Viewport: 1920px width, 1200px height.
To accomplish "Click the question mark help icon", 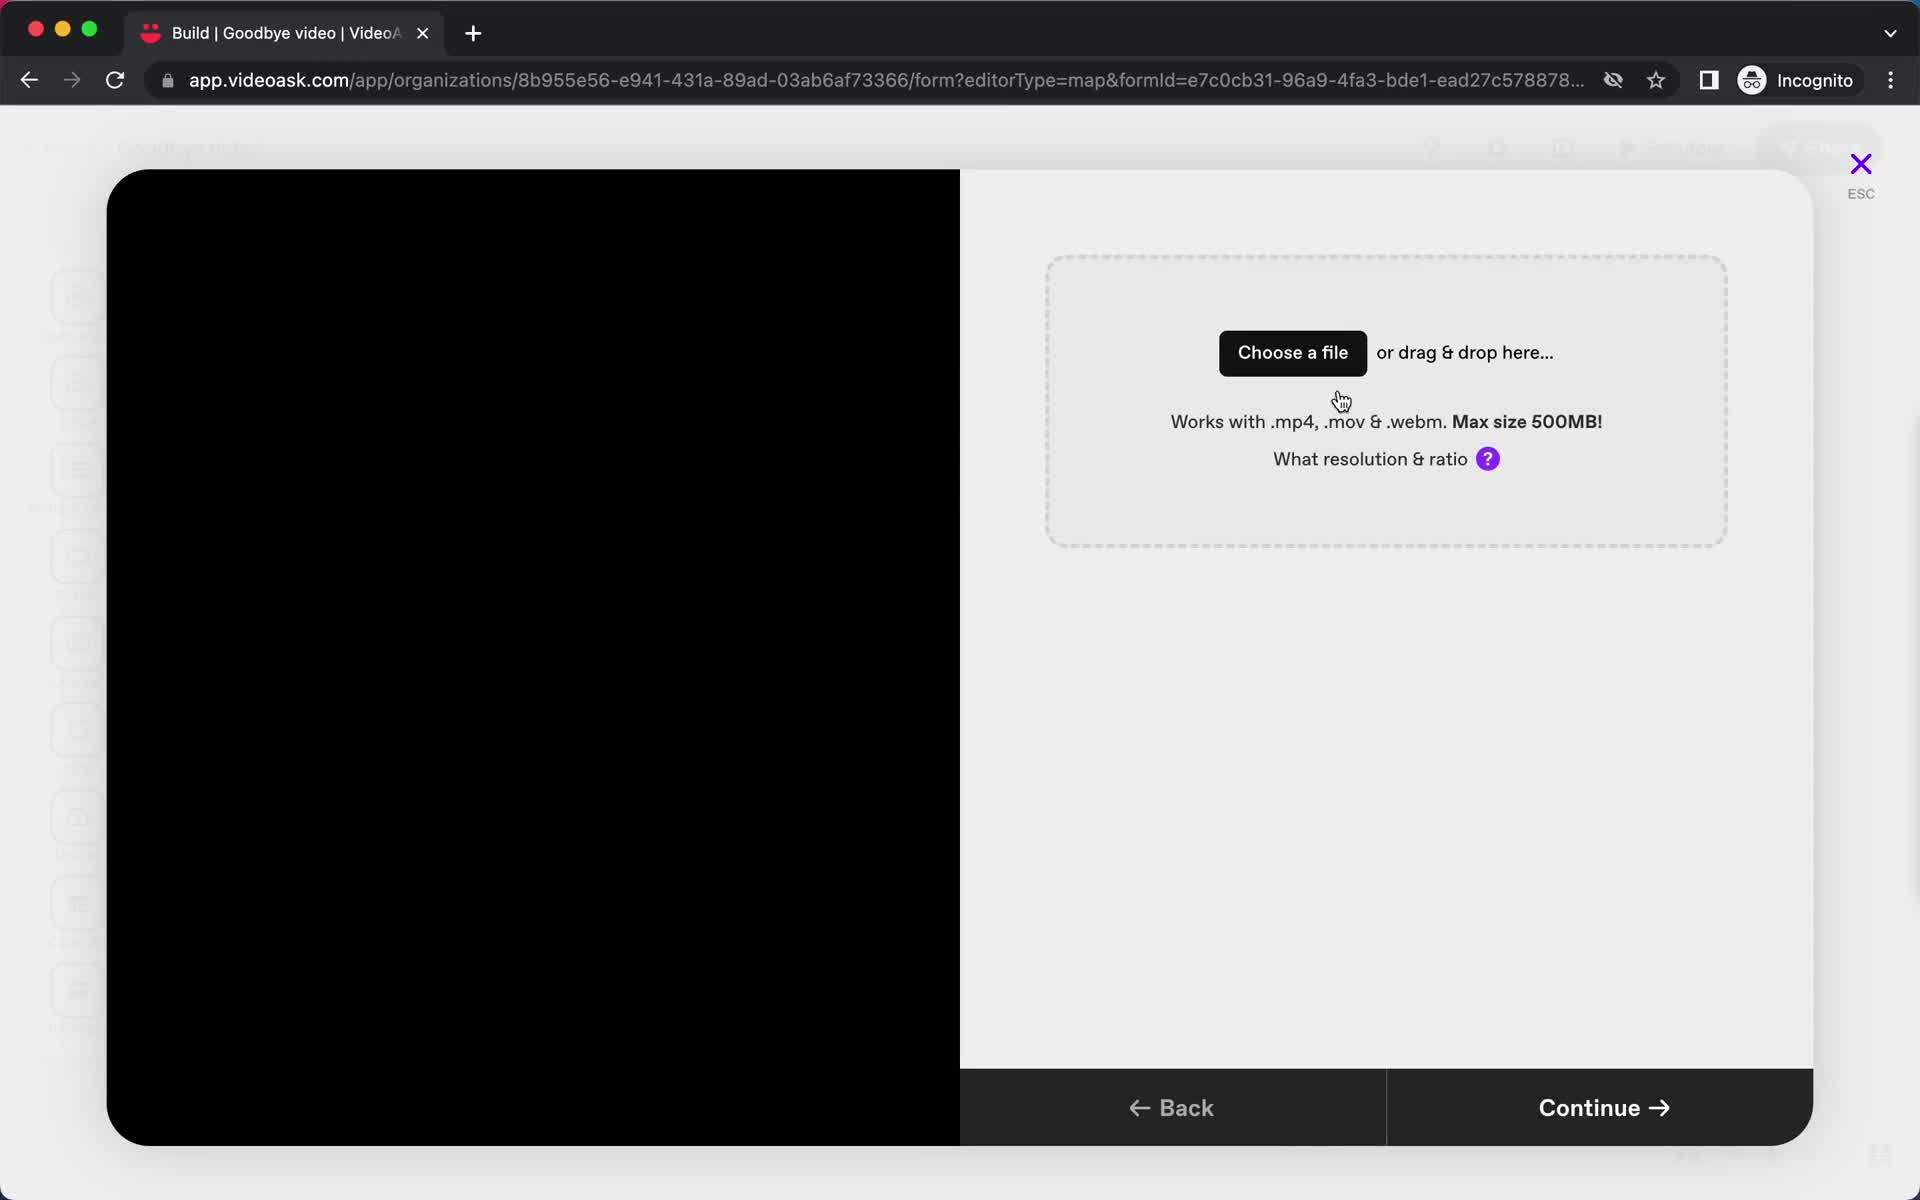I will (1489, 458).
